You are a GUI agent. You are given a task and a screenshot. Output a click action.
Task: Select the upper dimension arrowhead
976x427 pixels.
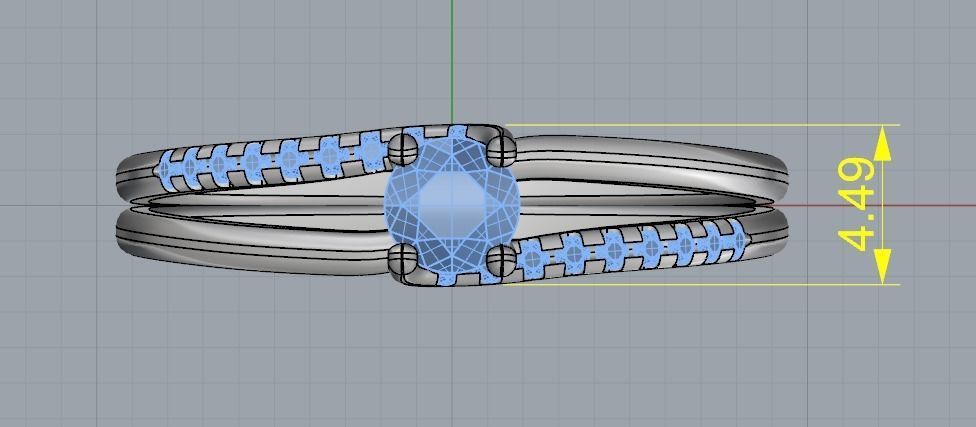coord(883,143)
